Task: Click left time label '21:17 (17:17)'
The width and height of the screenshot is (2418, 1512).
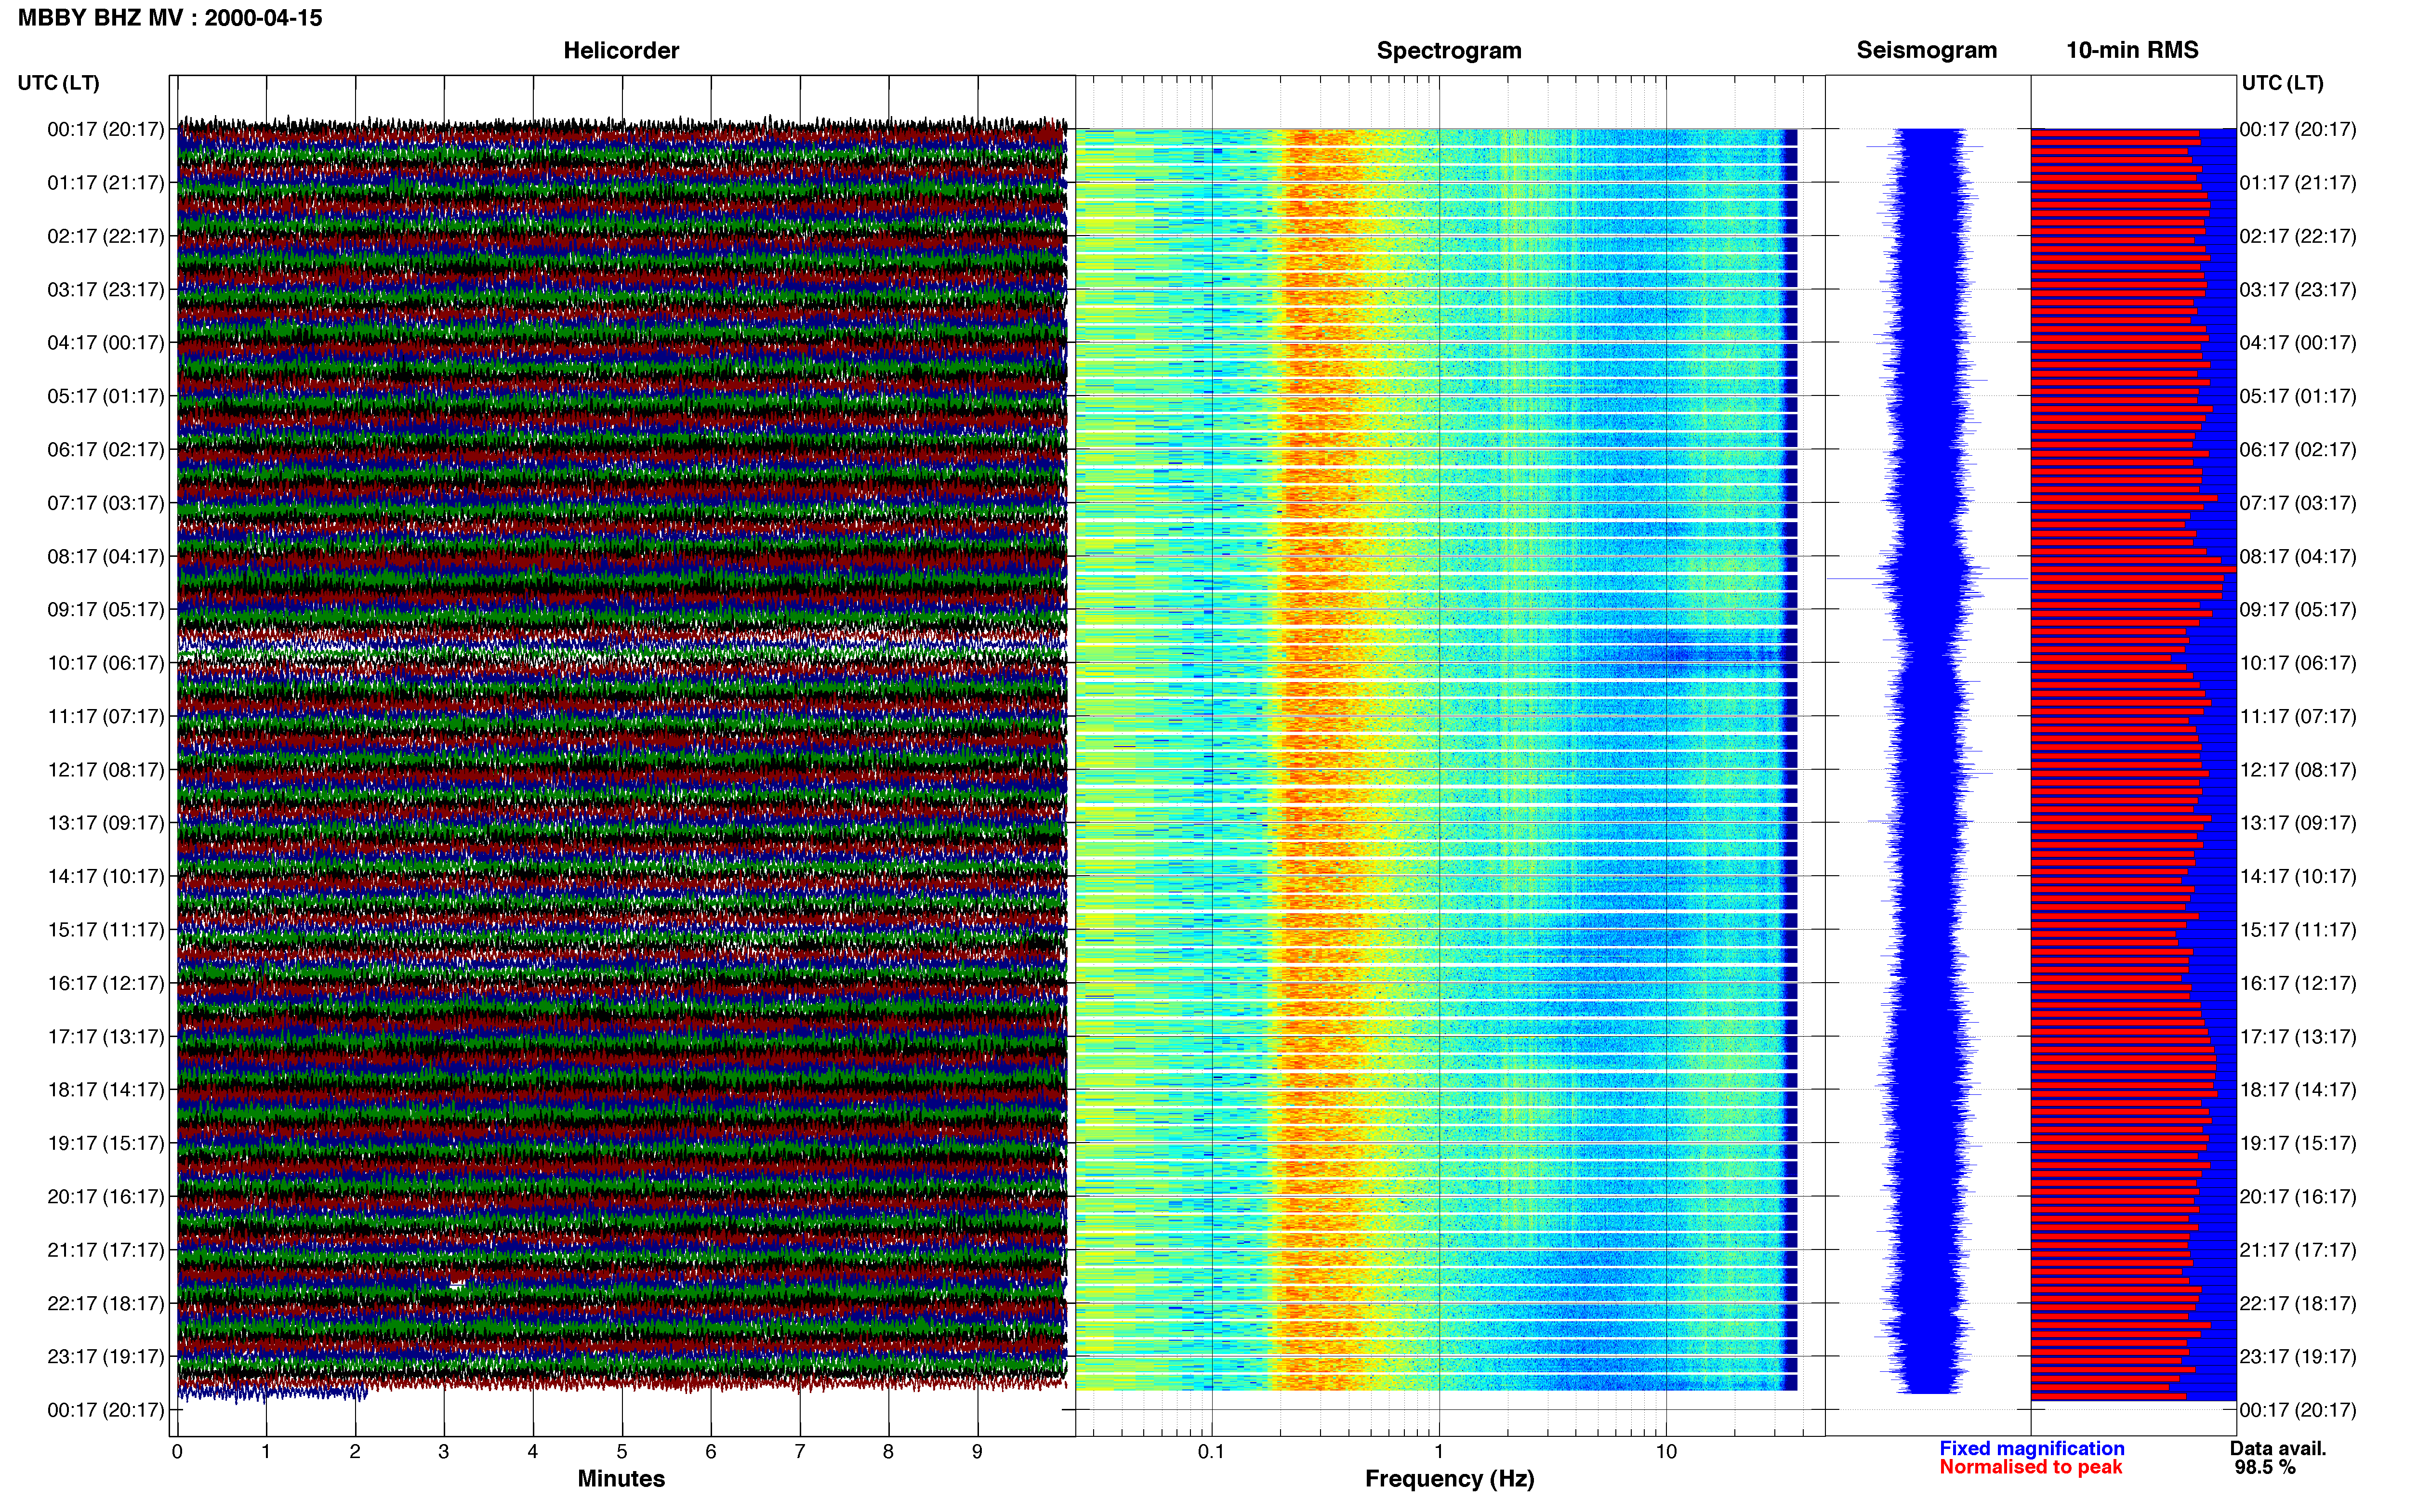Action: pos(105,1250)
